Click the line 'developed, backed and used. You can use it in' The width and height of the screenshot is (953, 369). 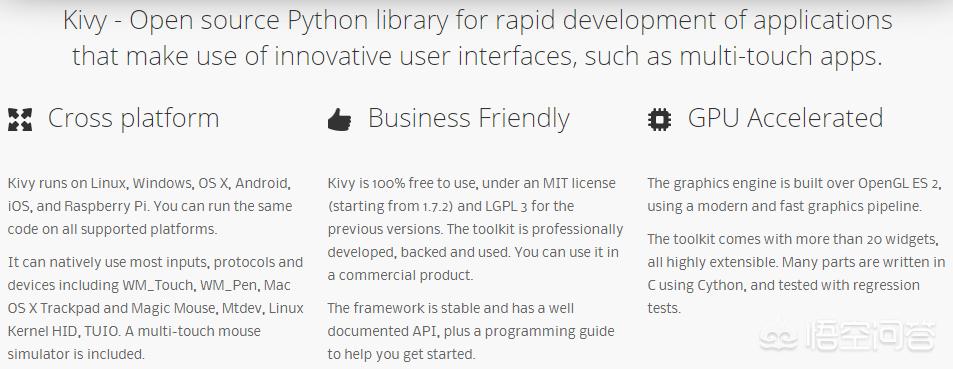pos(473,252)
